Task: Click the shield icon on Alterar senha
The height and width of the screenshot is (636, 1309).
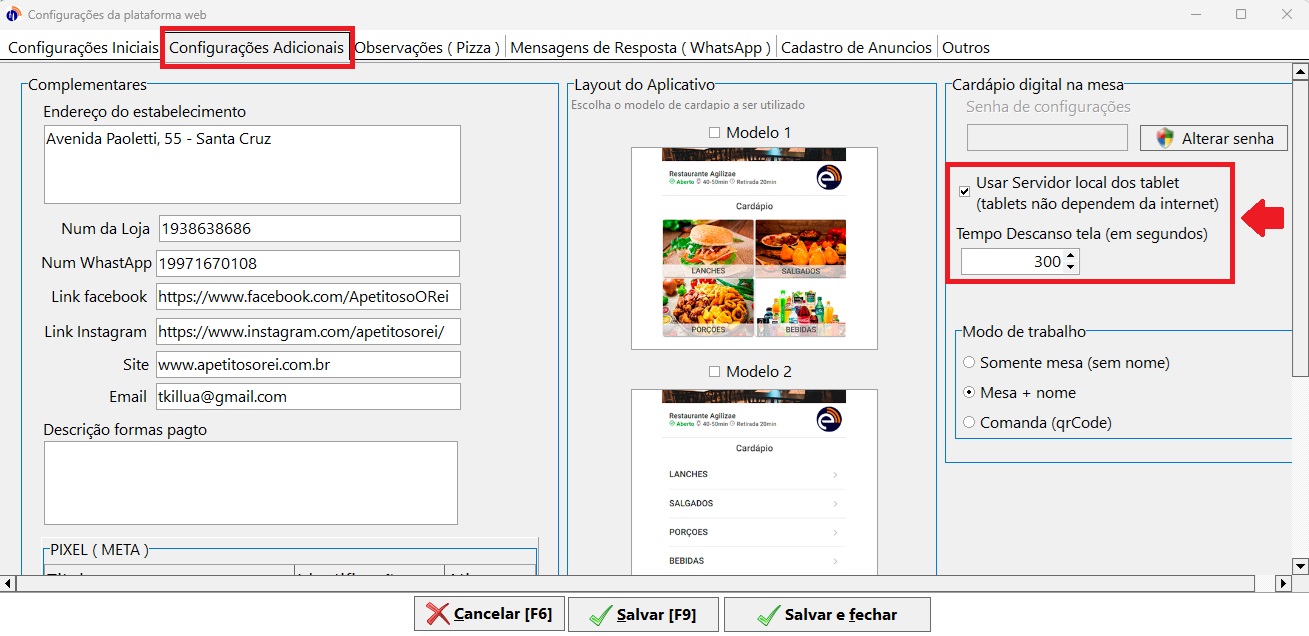Action: coord(1164,138)
